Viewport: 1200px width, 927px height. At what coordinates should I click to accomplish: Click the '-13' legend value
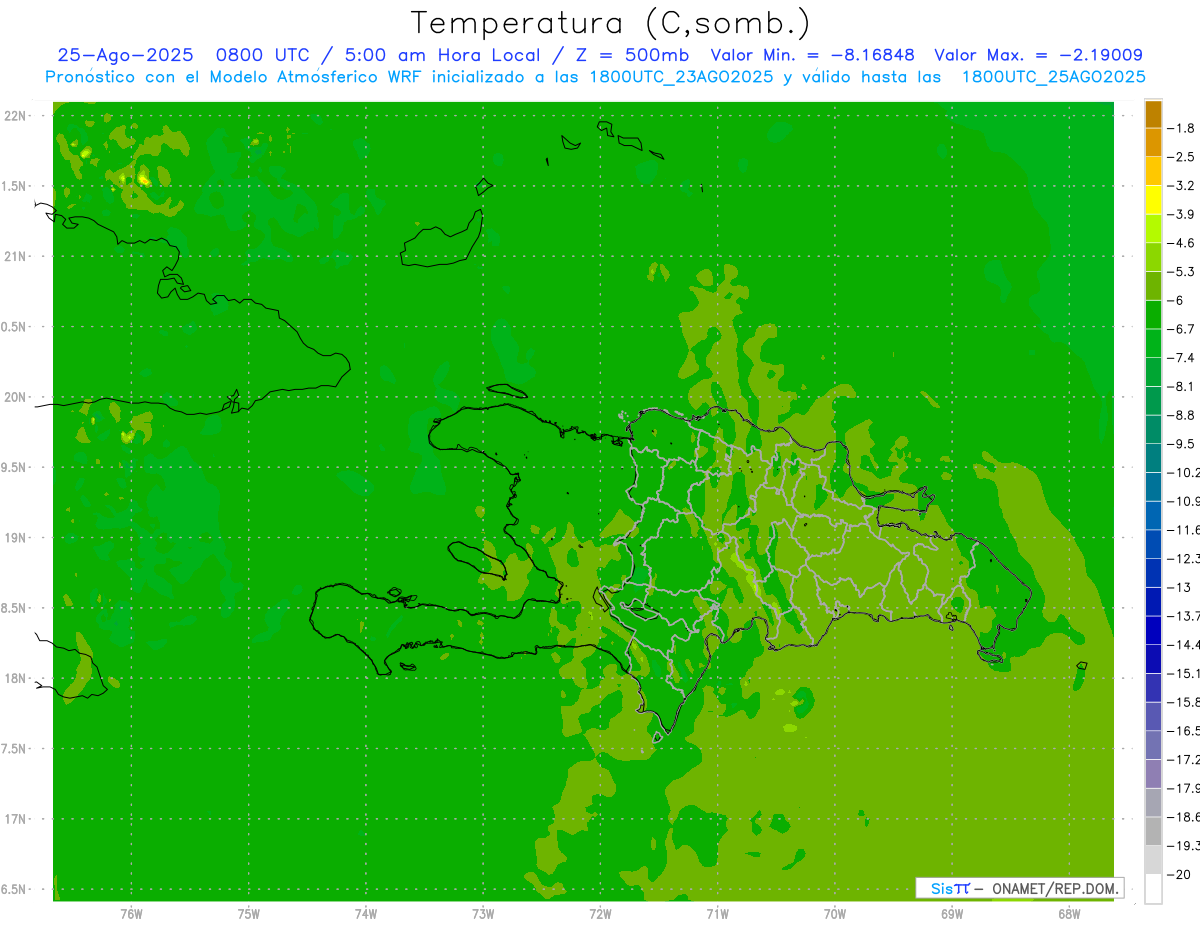1181,587
